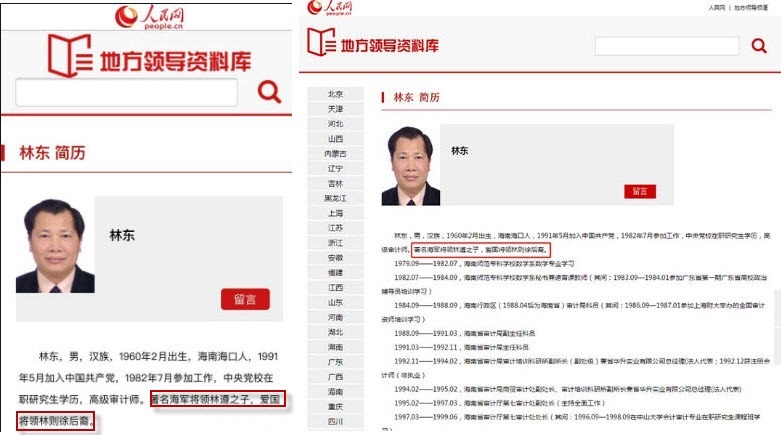Click the portrait photo in the desktop view

(410, 165)
